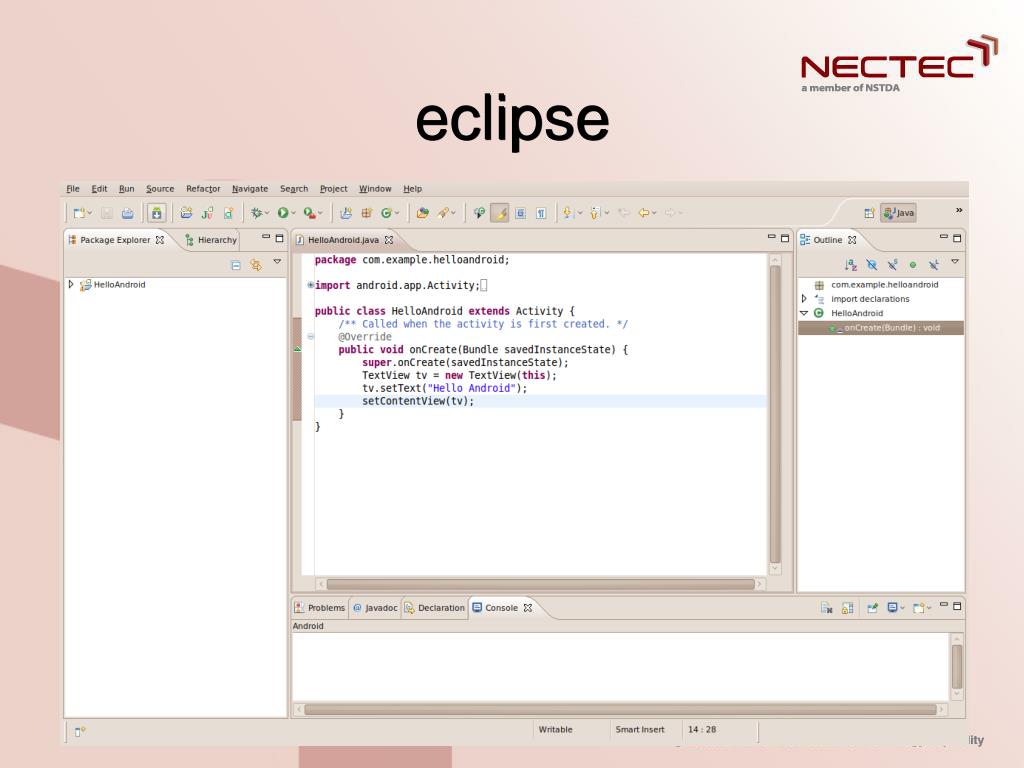Open the New wizard dropdown arrow
Viewport: 1024px width, 768px height.
click(x=89, y=213)
